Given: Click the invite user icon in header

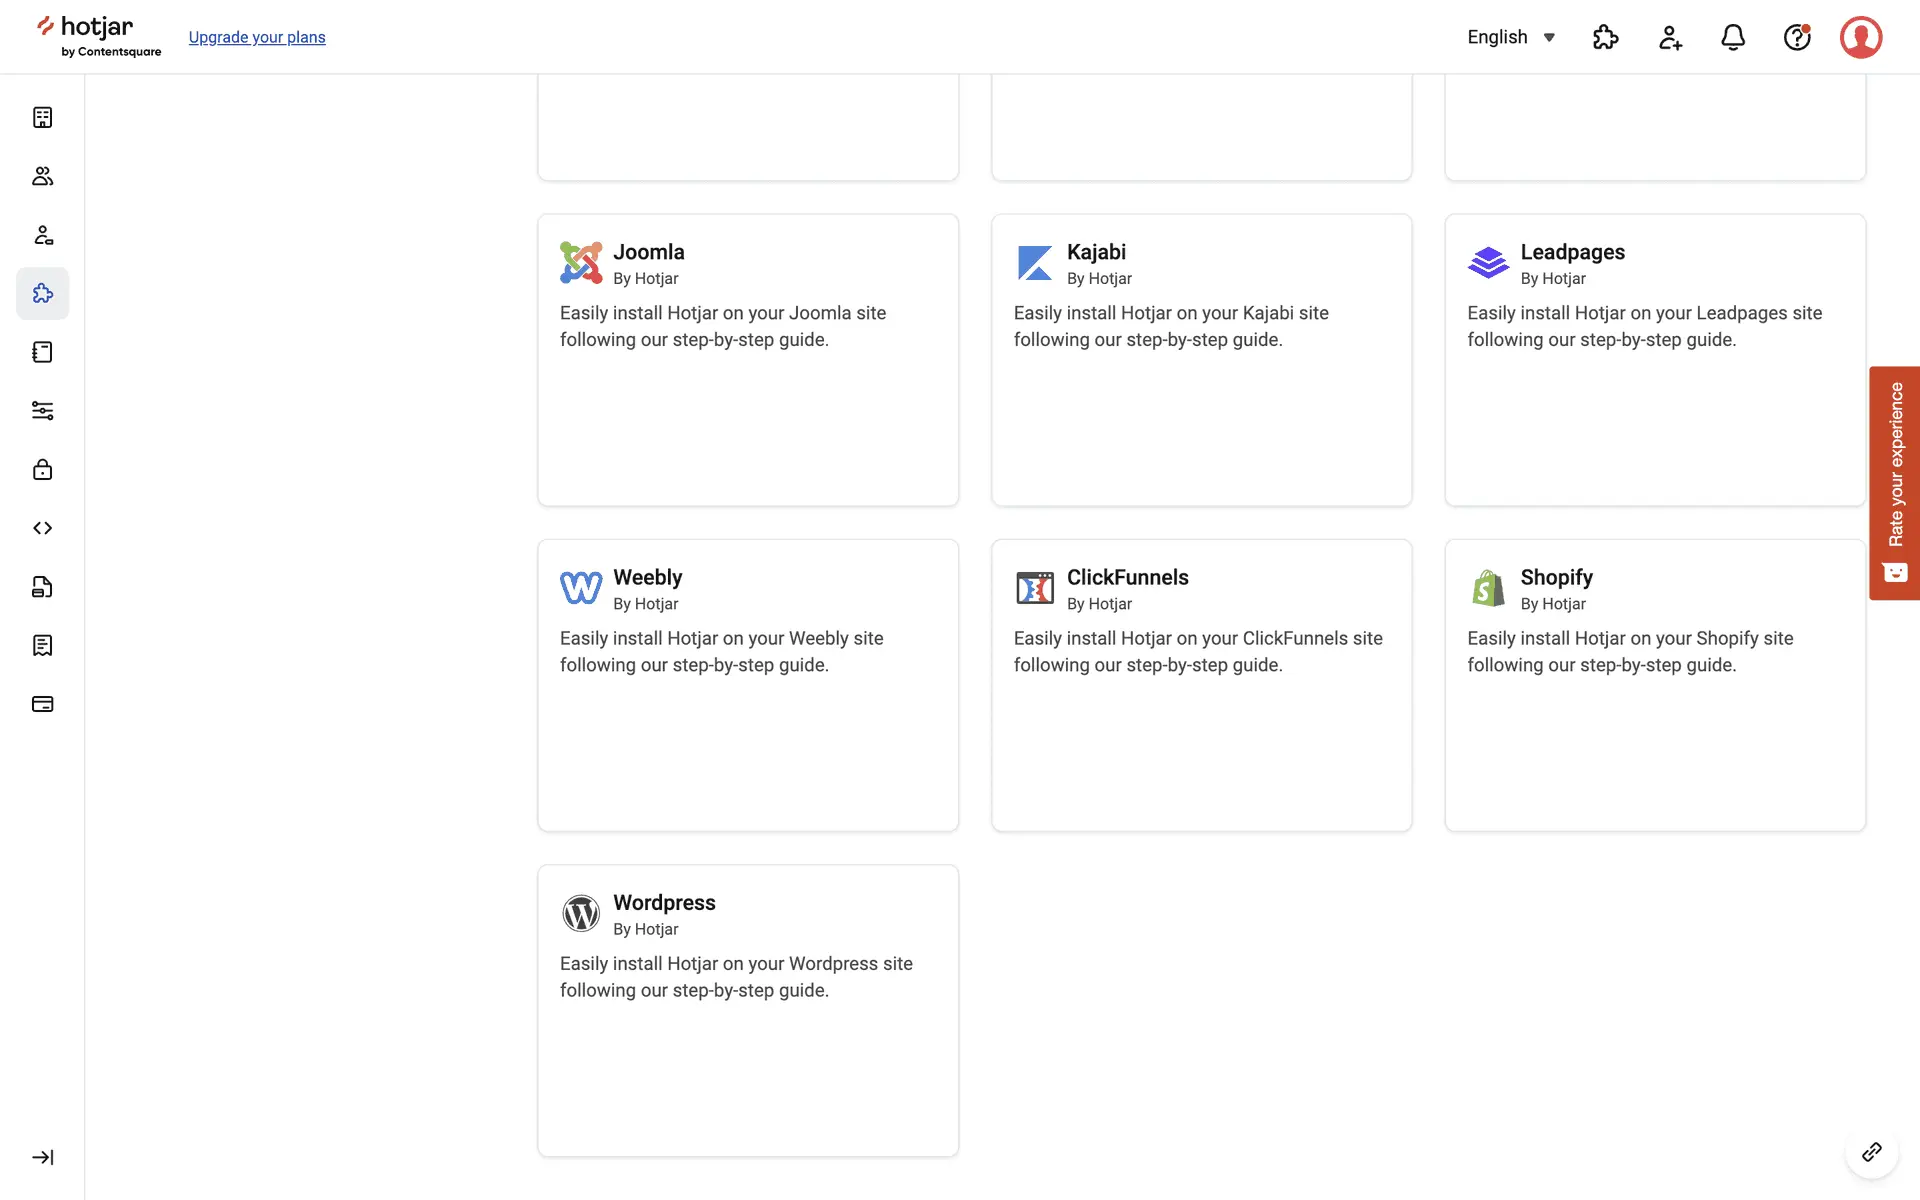Looking at the screenshot, I should click(1669, 37).
